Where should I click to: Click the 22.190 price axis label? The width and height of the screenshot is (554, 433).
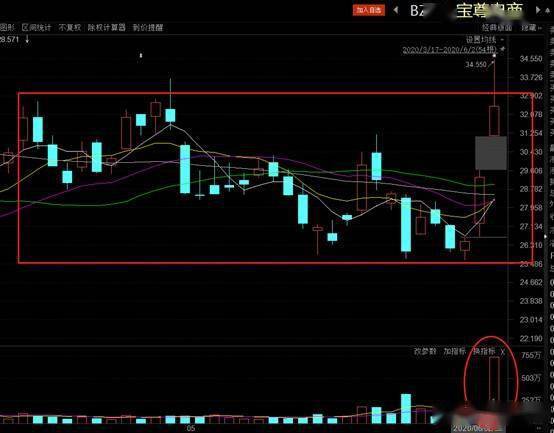(x=531, y=338)
